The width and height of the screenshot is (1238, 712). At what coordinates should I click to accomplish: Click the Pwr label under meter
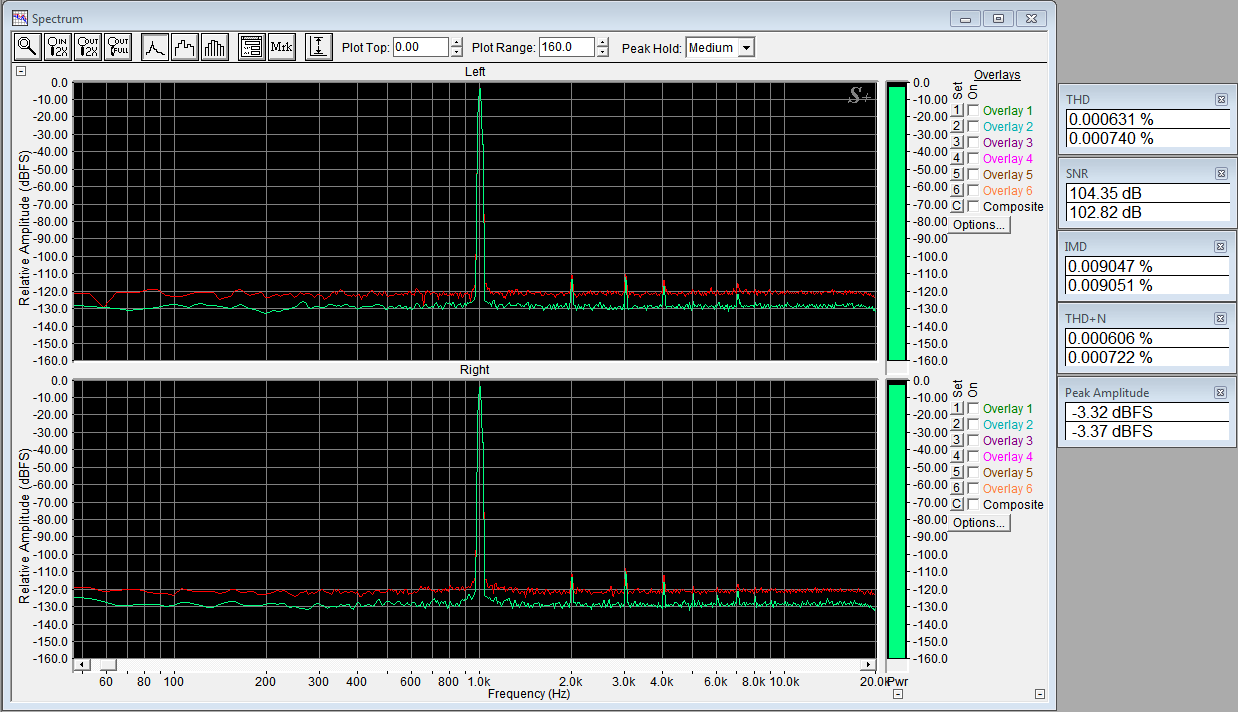pos(899,681)
